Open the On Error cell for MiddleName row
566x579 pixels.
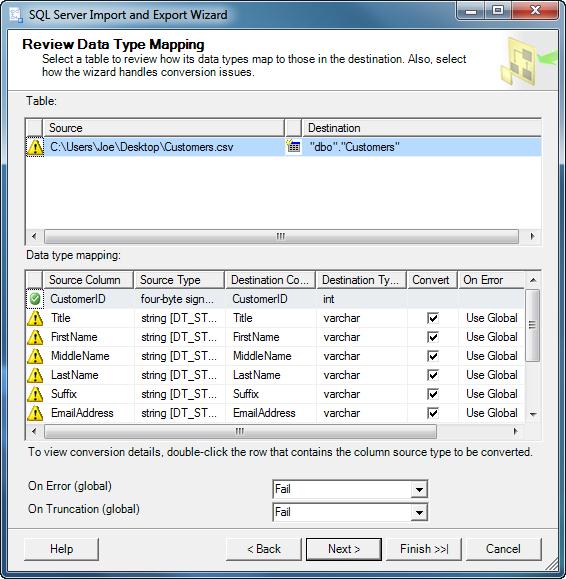[x=491, y=356]
